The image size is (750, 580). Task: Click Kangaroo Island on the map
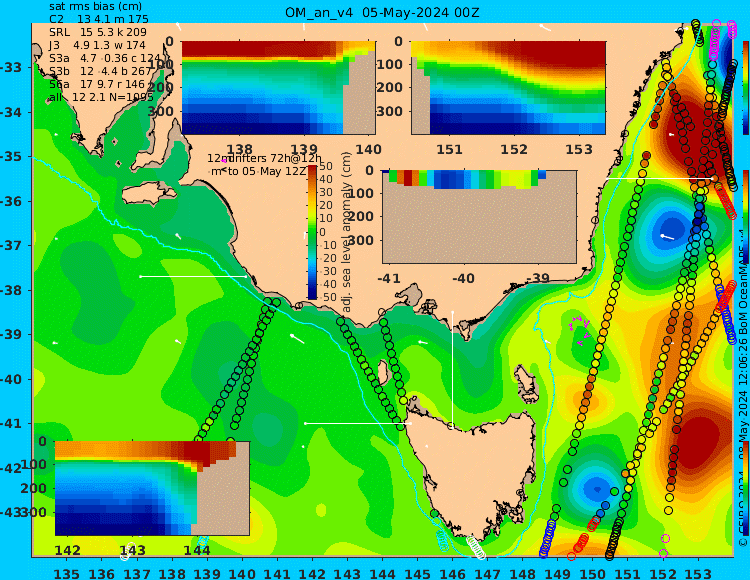tap(148, 195)
